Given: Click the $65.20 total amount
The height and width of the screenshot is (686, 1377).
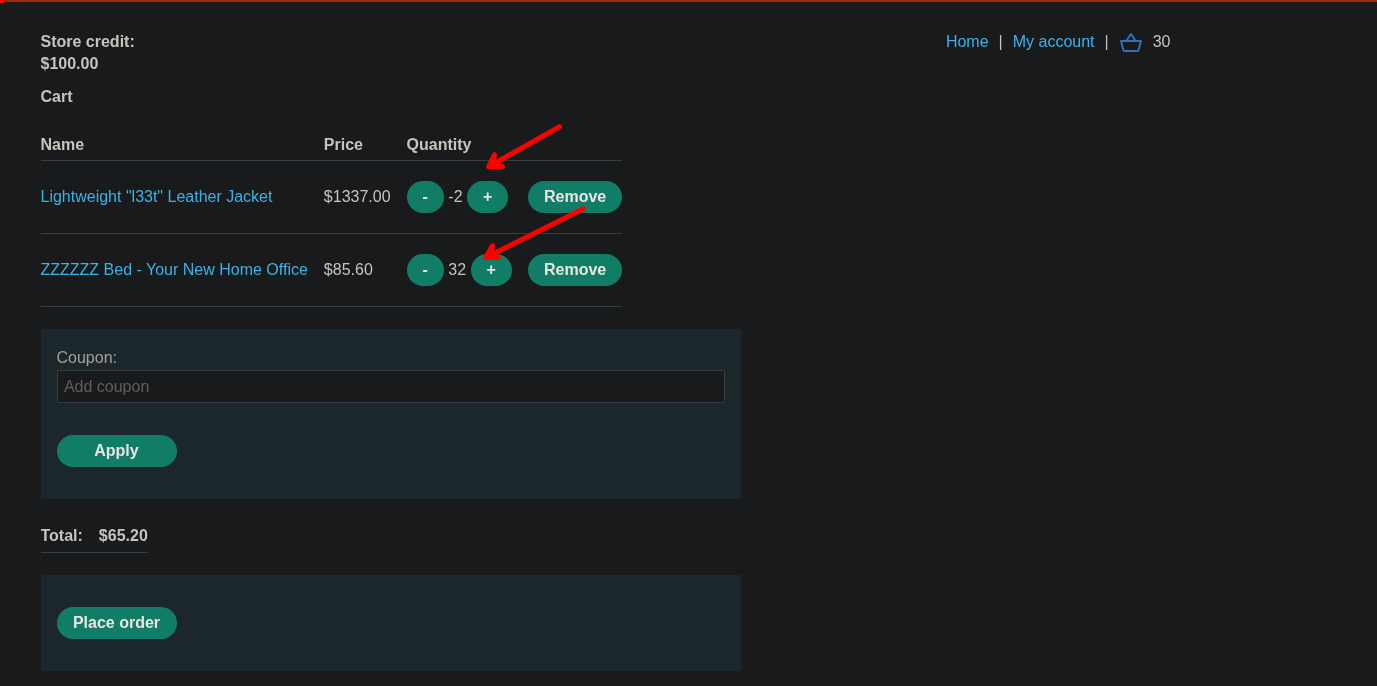Looking at the screenshot, I should point(123,536).
